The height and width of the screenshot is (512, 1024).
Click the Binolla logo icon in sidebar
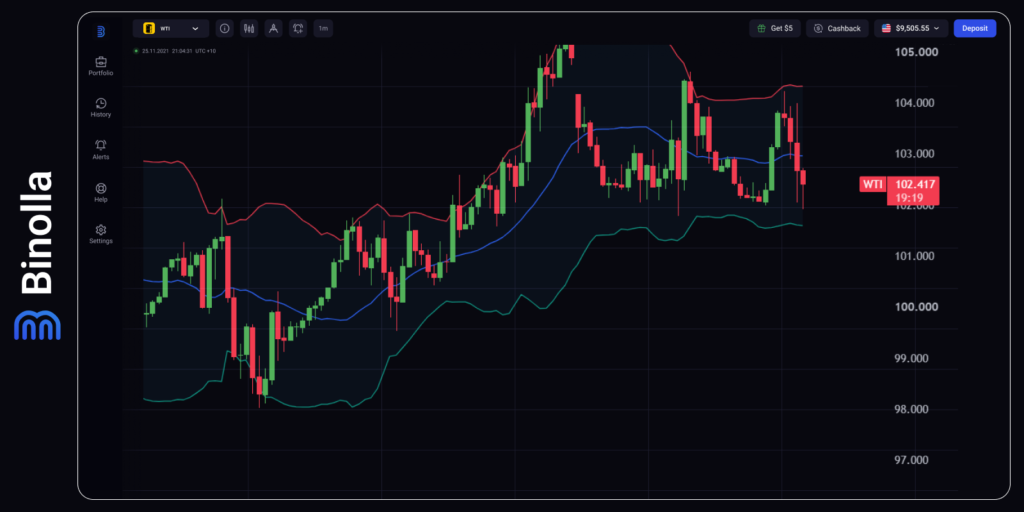pyautogui.click(x=101, y=31)
